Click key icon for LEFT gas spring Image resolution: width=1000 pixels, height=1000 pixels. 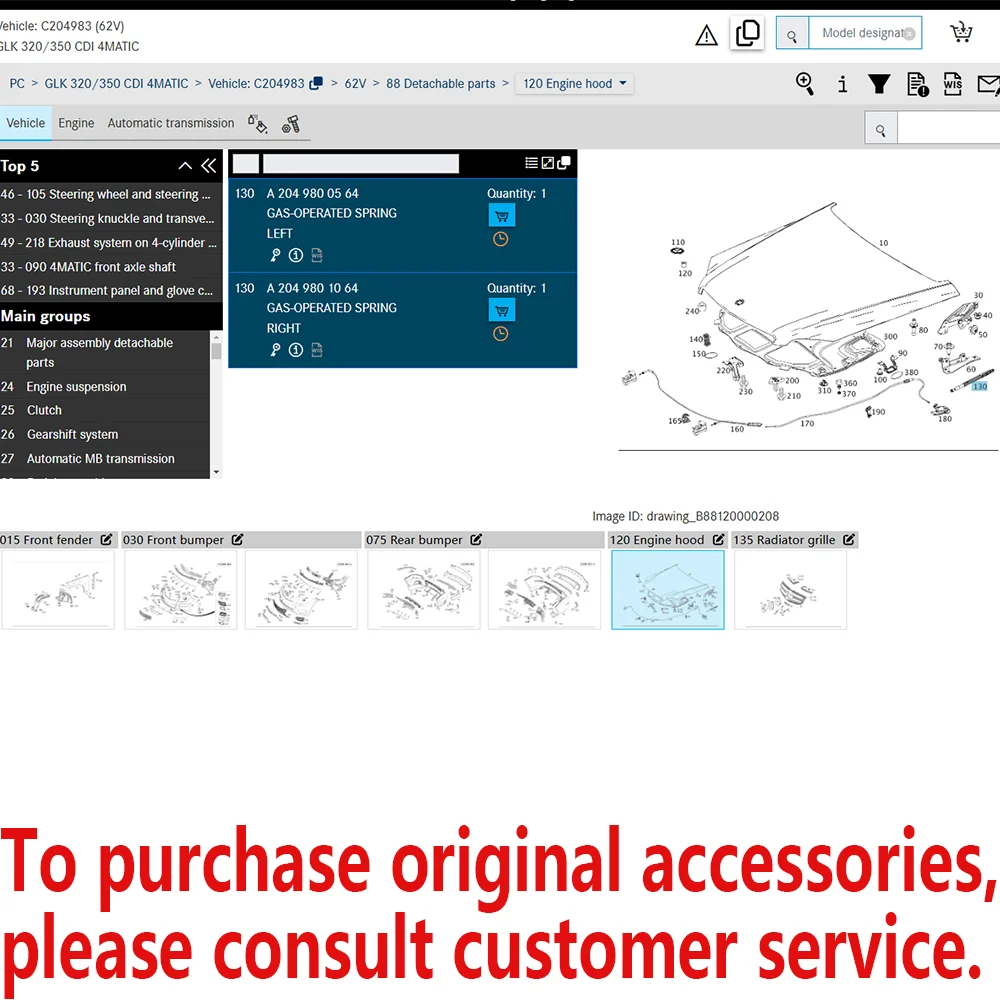[275, 255]
